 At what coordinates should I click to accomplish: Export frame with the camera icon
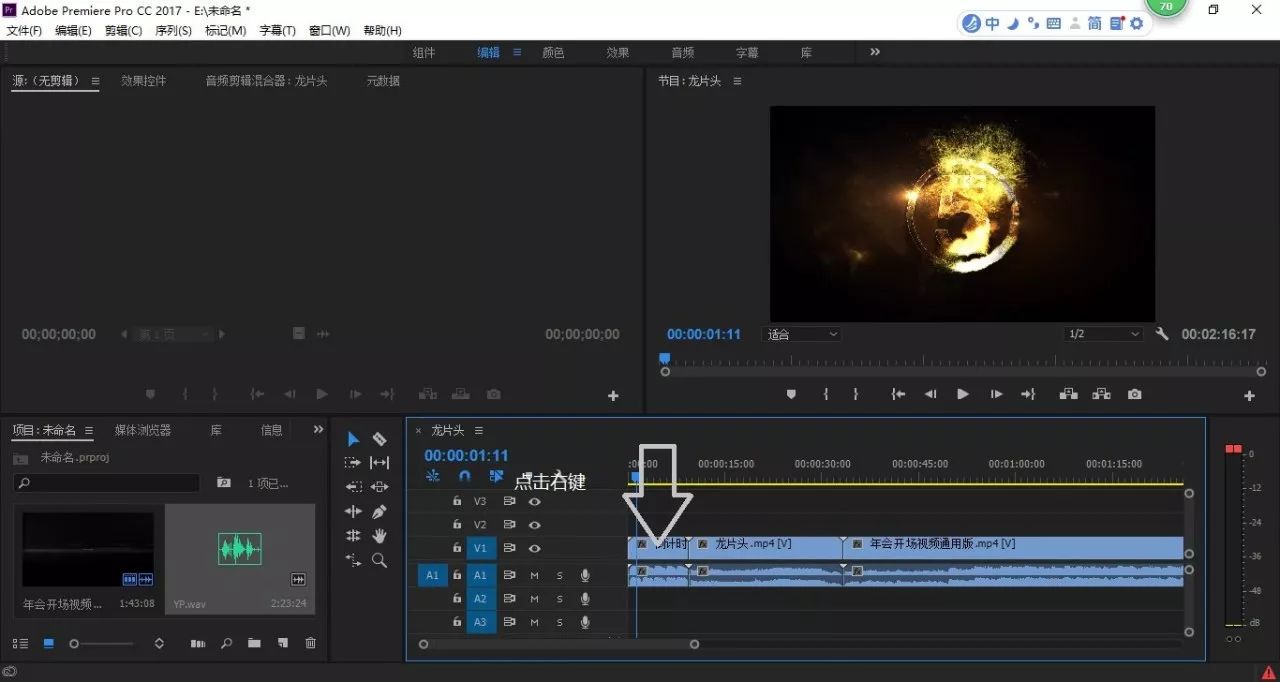tap(1134, 395)
